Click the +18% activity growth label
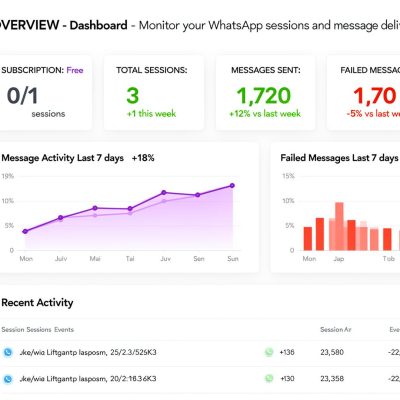The image size is (400, 400). 143,158
